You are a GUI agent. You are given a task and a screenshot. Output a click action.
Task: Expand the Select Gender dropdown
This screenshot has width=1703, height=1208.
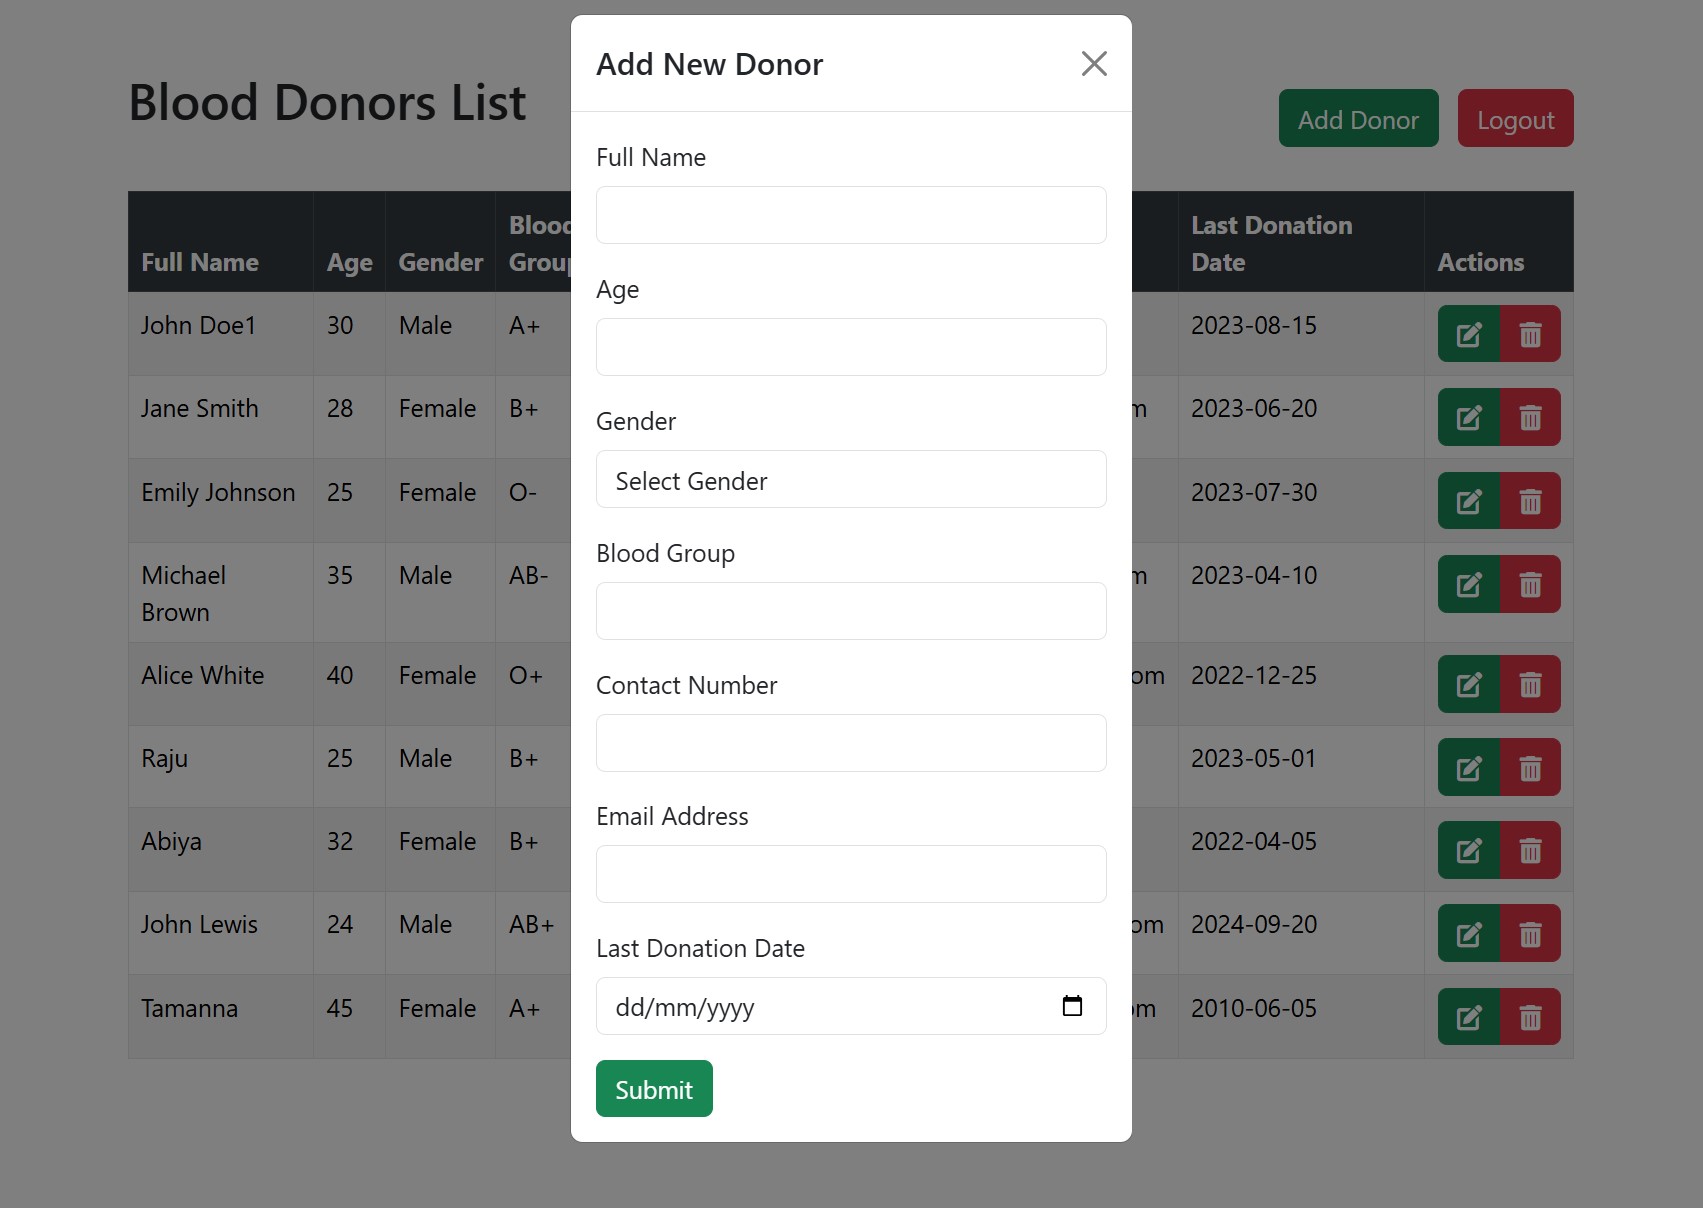click(851, 480)
